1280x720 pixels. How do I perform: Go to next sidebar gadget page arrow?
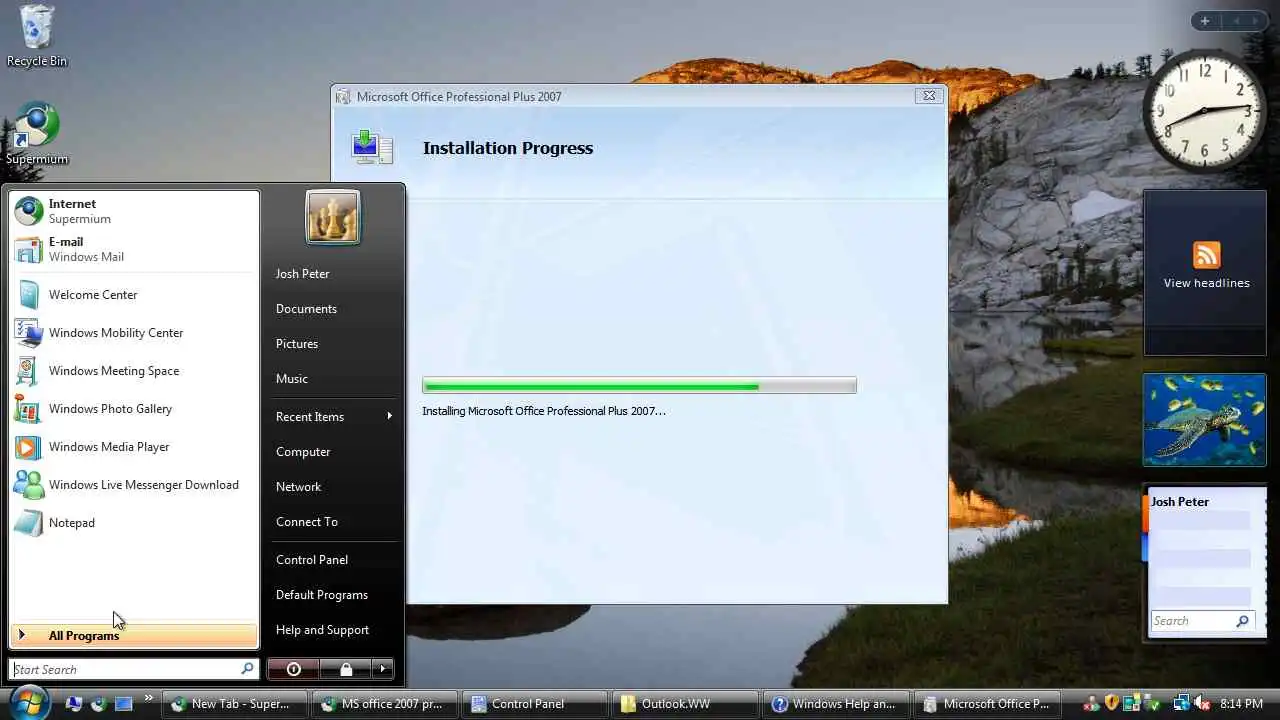1255,21
